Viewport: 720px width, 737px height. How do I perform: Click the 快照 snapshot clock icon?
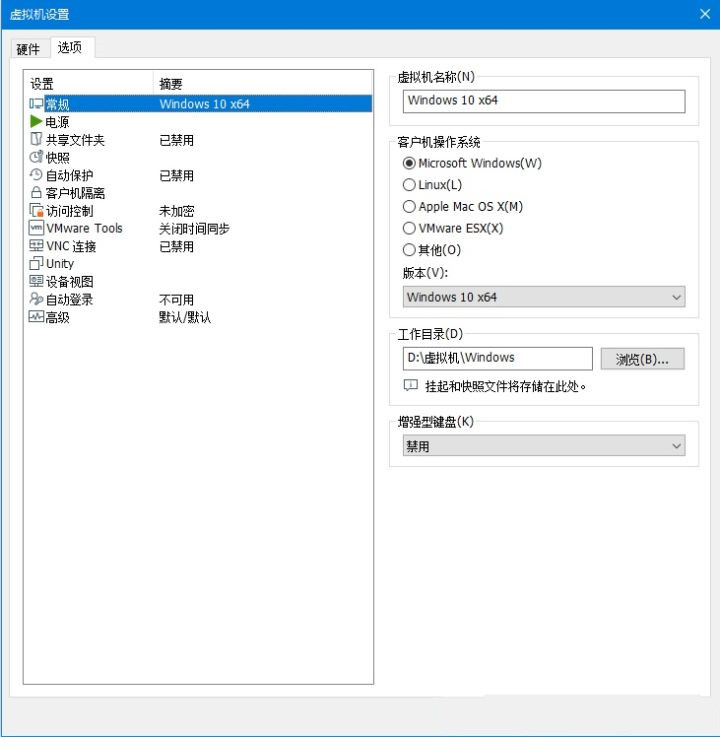[x=36, y=157]
